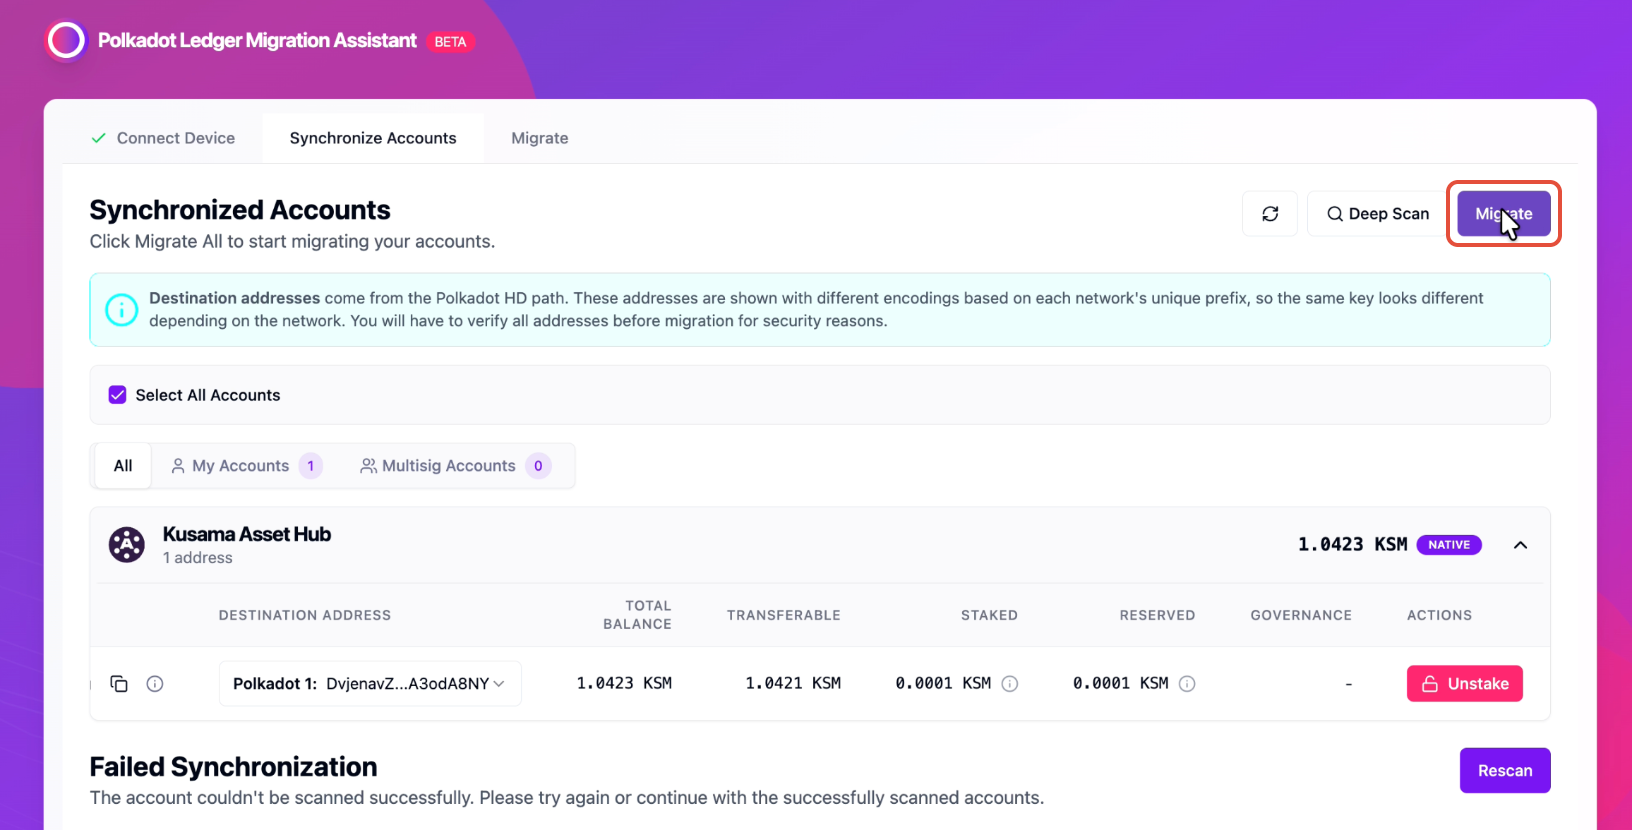
Task: Click the Governance column header
Action: (x=1301, y=616)
